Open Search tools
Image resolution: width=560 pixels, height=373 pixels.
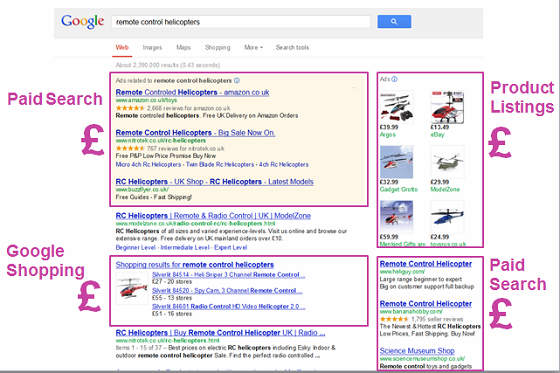292,48
